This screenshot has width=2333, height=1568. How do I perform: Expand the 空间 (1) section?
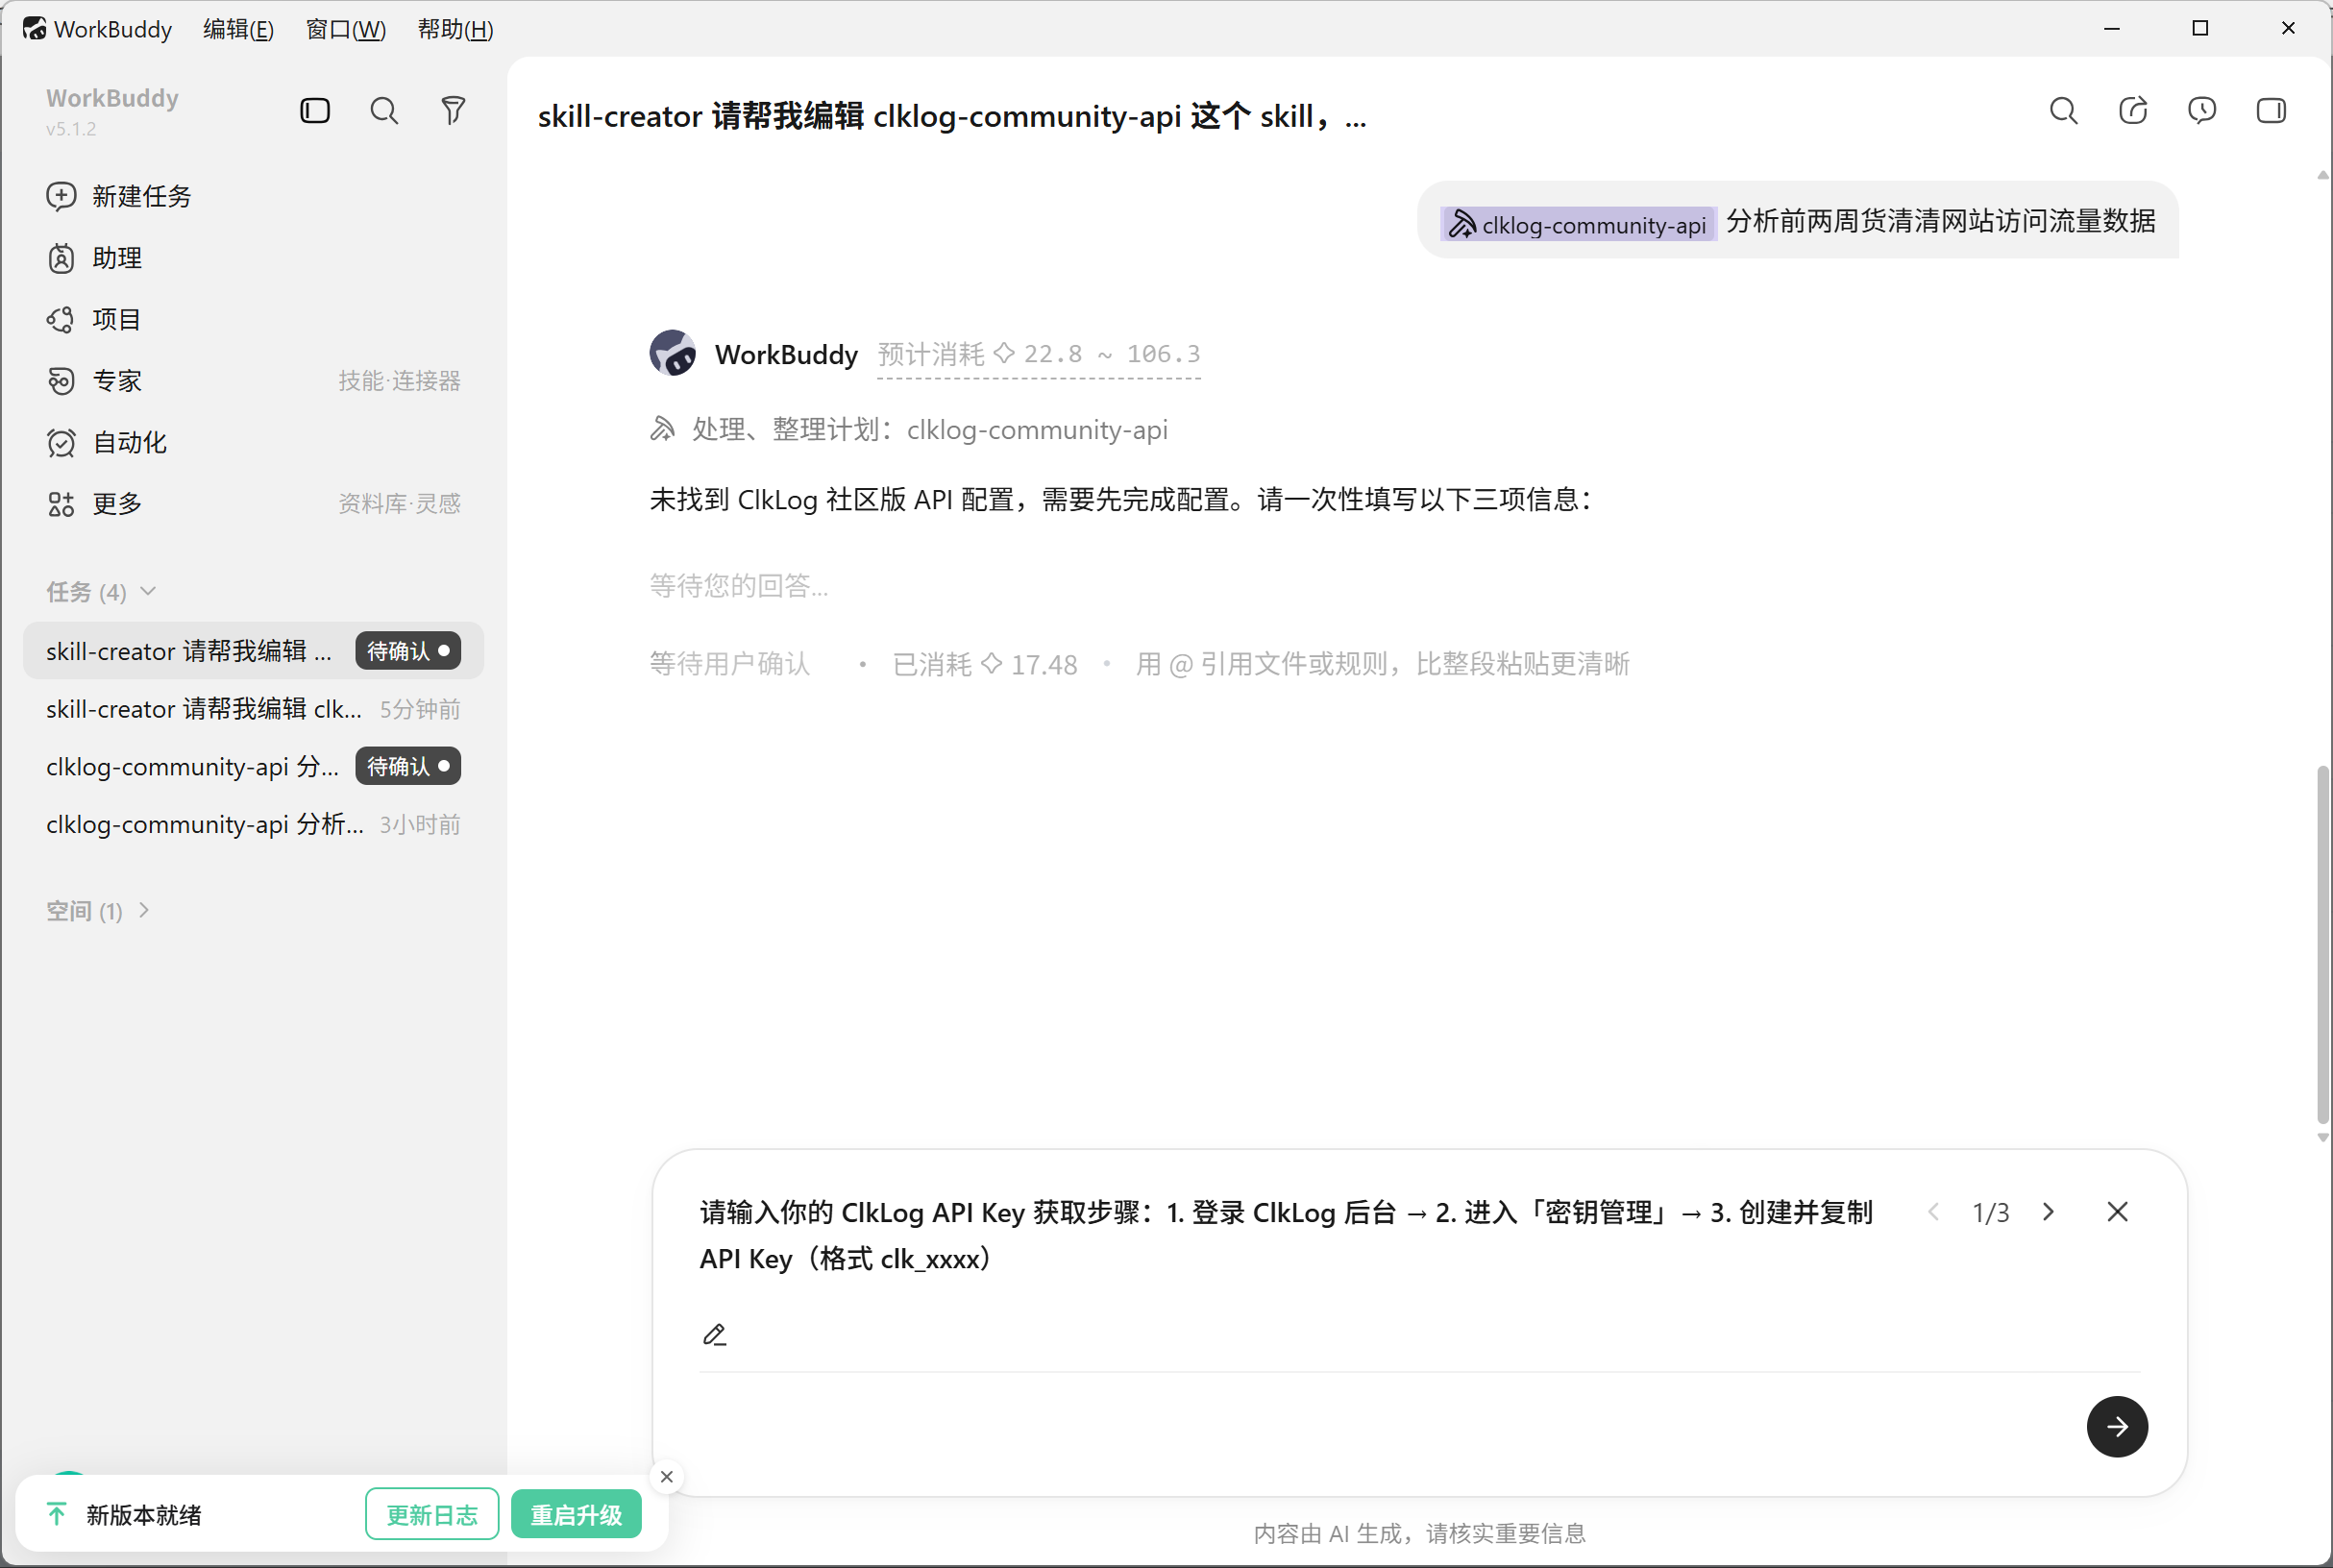[98, 911]
